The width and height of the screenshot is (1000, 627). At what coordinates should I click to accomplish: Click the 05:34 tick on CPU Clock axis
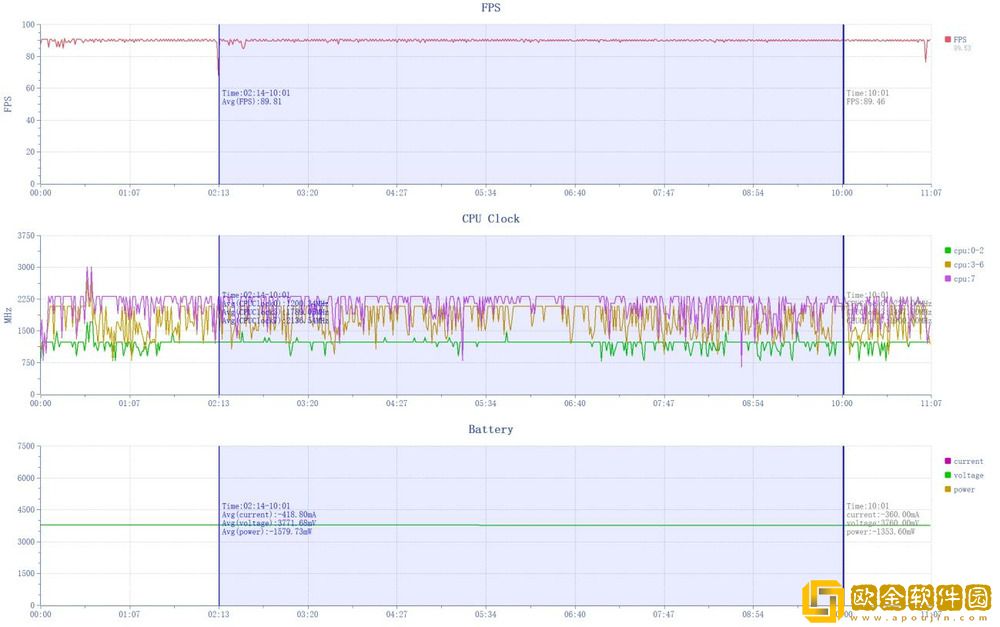485,403
